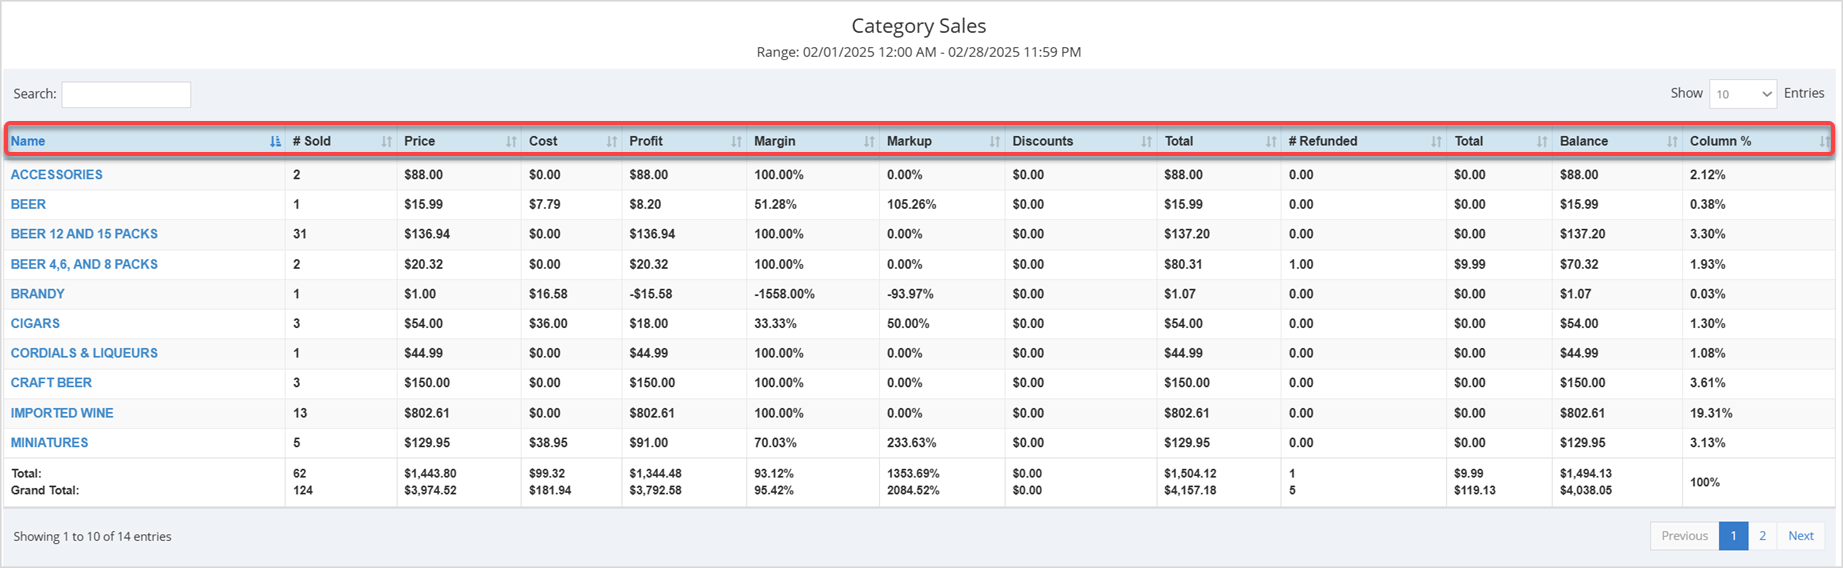Click the date Range text
Screen dimensions: 1843x568
pyautogui.click(x=918, y=52)
